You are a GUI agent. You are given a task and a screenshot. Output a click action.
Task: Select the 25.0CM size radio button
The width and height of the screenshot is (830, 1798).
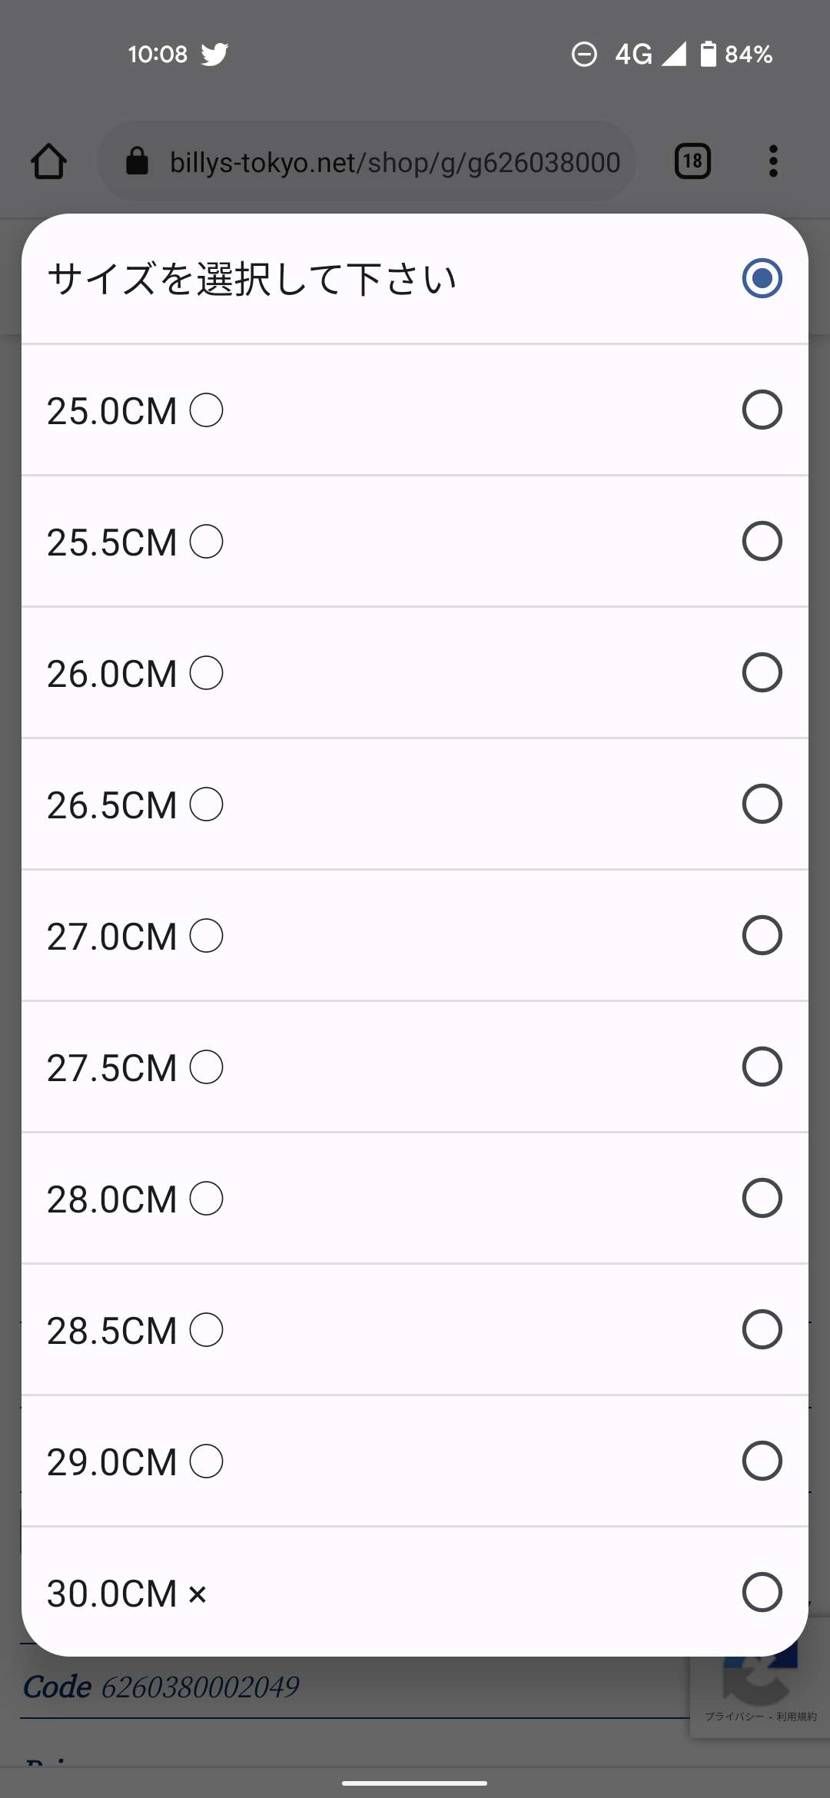[762, 410]
